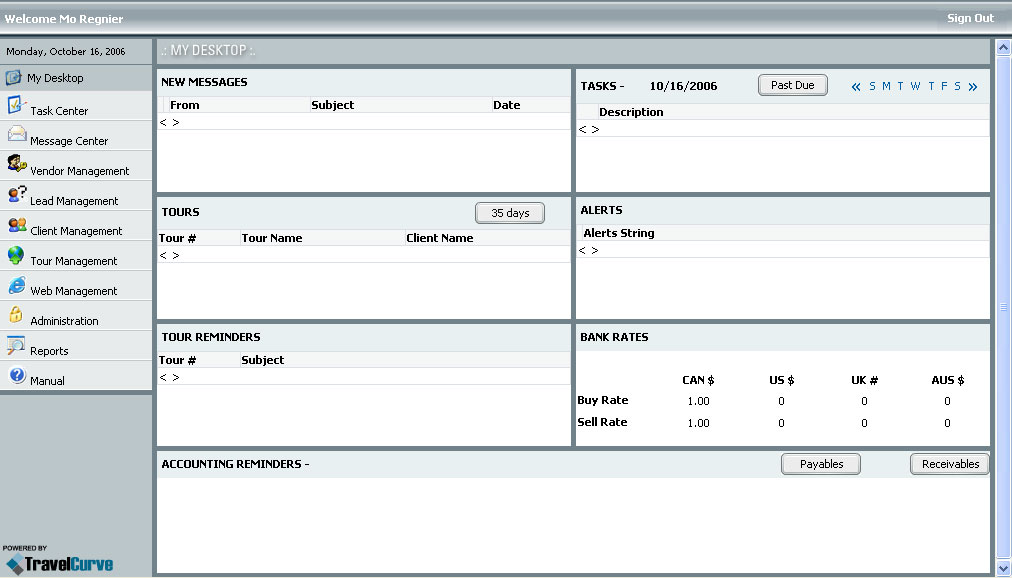Select Wednesday in the Tasks day picker
Viewport: 1012px width, 578px height.
click(915, 87)
